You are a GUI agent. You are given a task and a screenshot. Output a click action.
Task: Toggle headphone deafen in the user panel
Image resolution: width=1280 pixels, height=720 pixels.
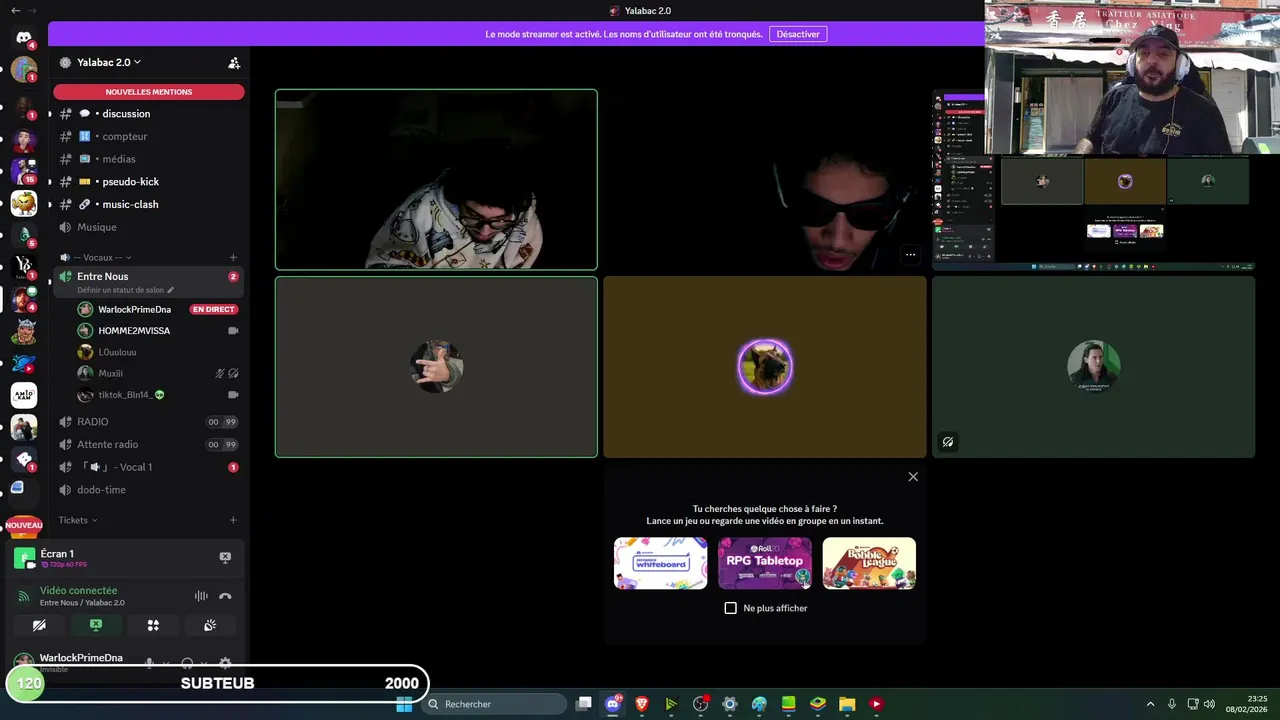tap(187, 663)
